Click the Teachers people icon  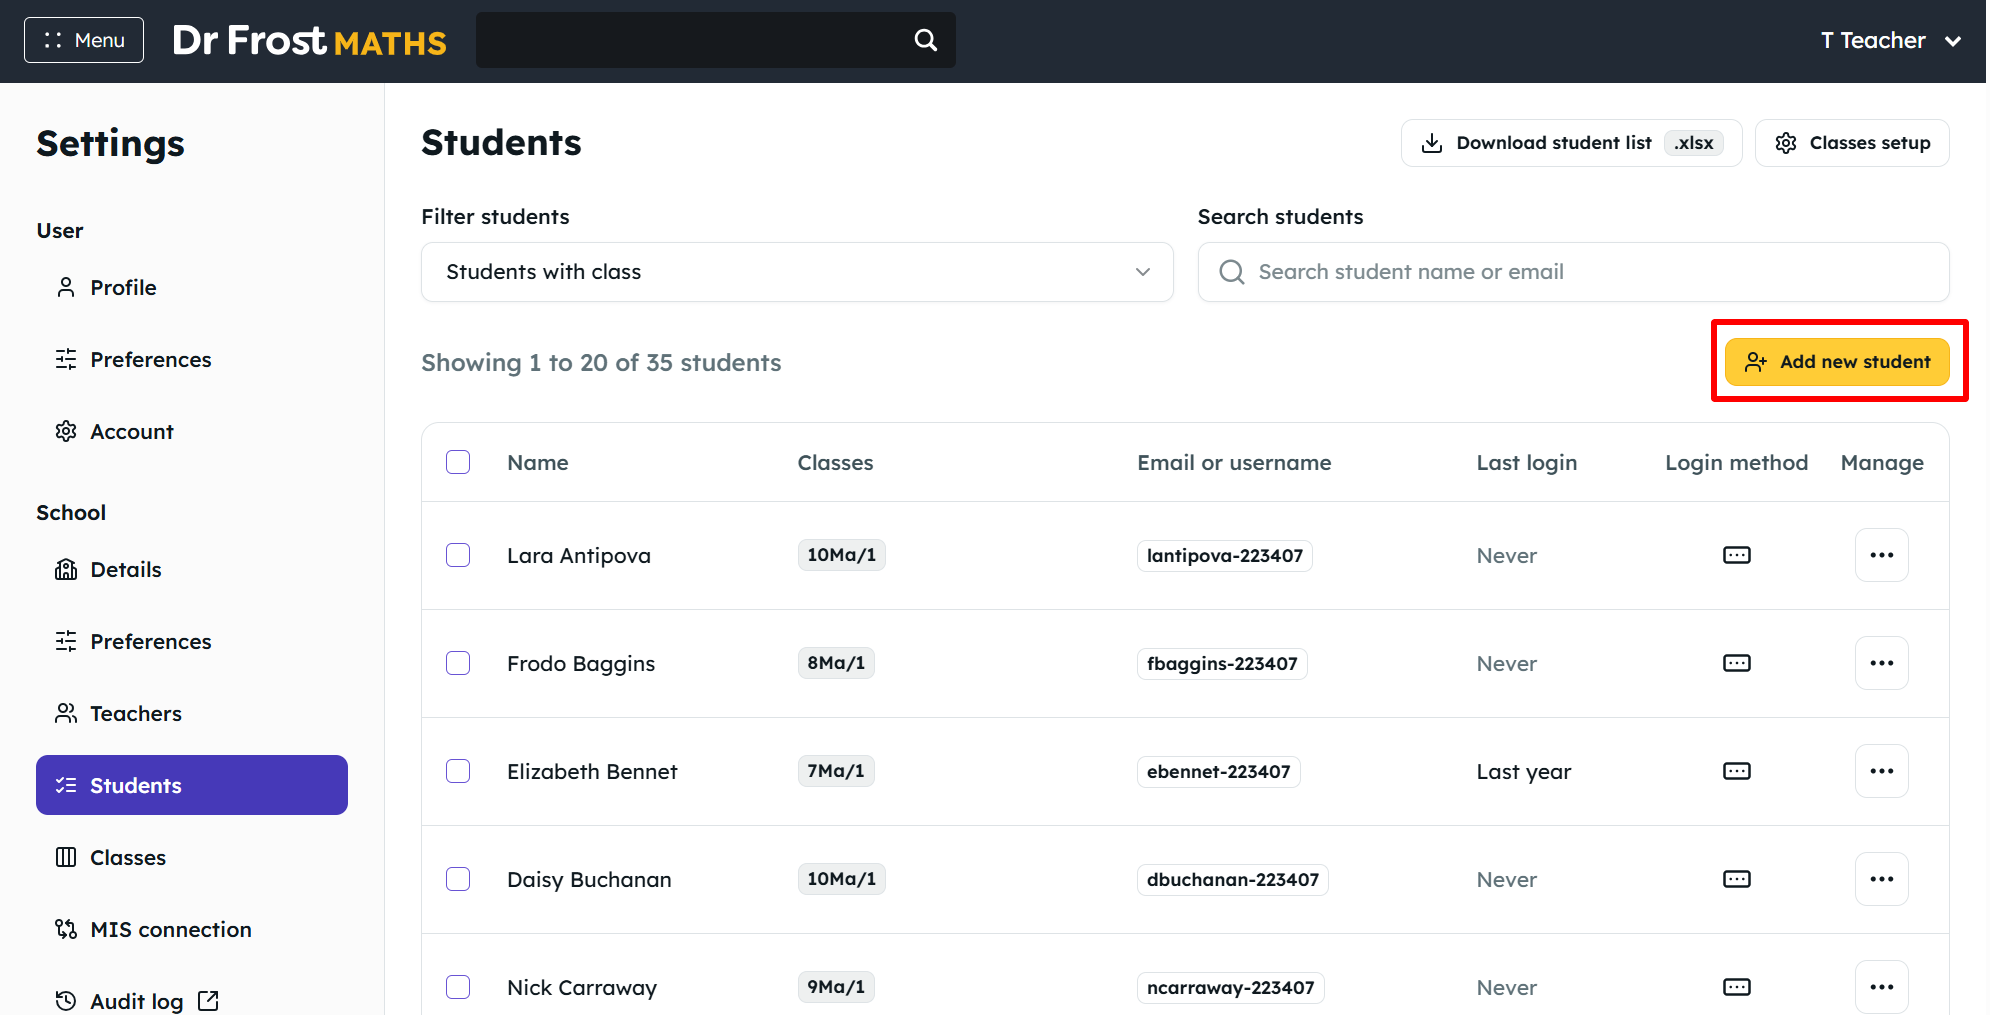coord(66,714)
